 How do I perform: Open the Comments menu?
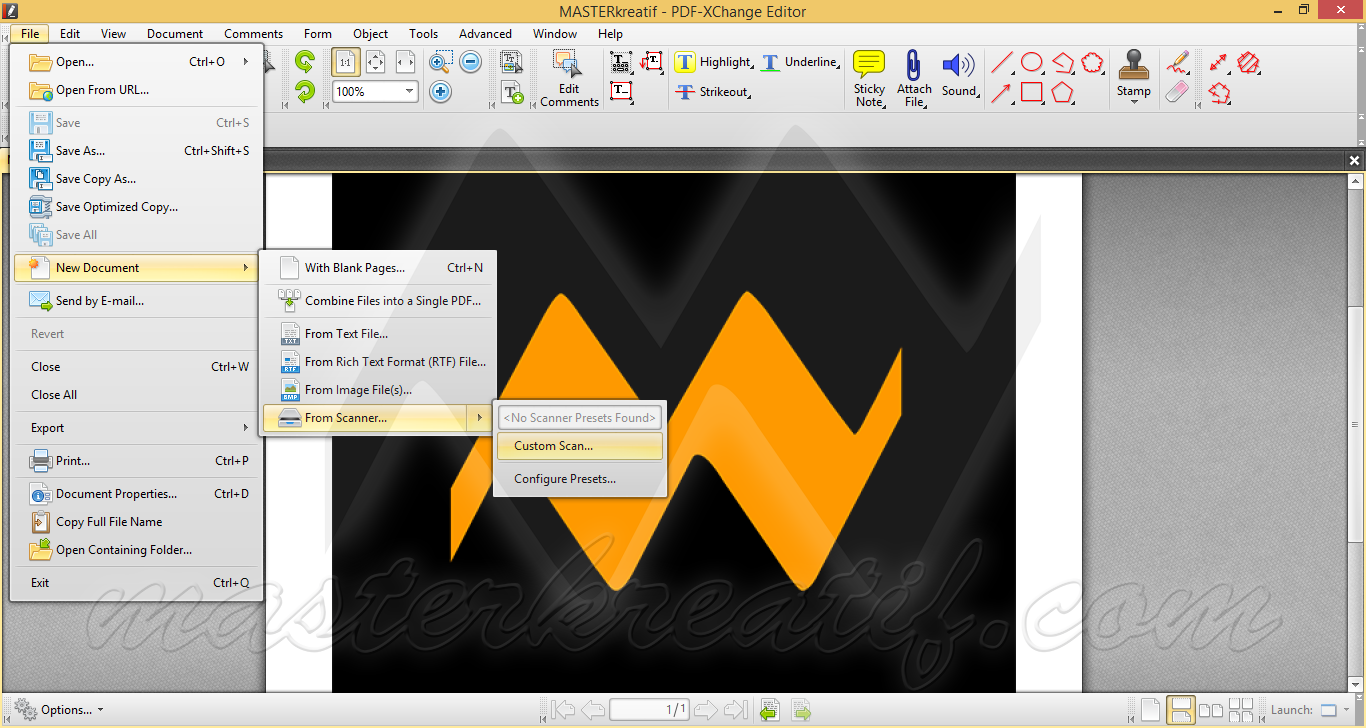tap(254, 34)
